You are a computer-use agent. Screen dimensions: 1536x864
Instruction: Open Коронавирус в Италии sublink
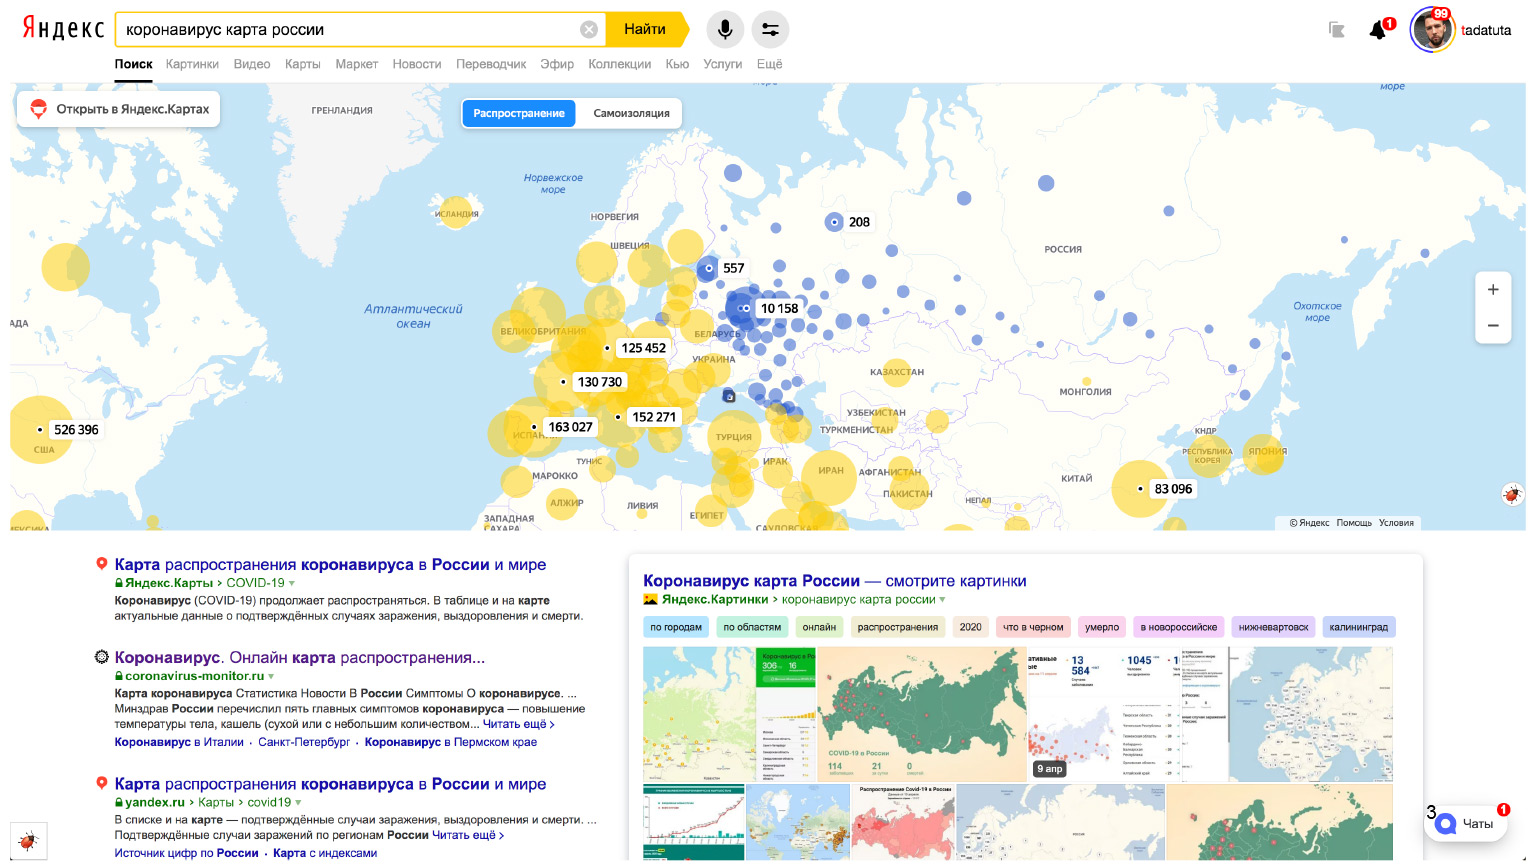179,742
